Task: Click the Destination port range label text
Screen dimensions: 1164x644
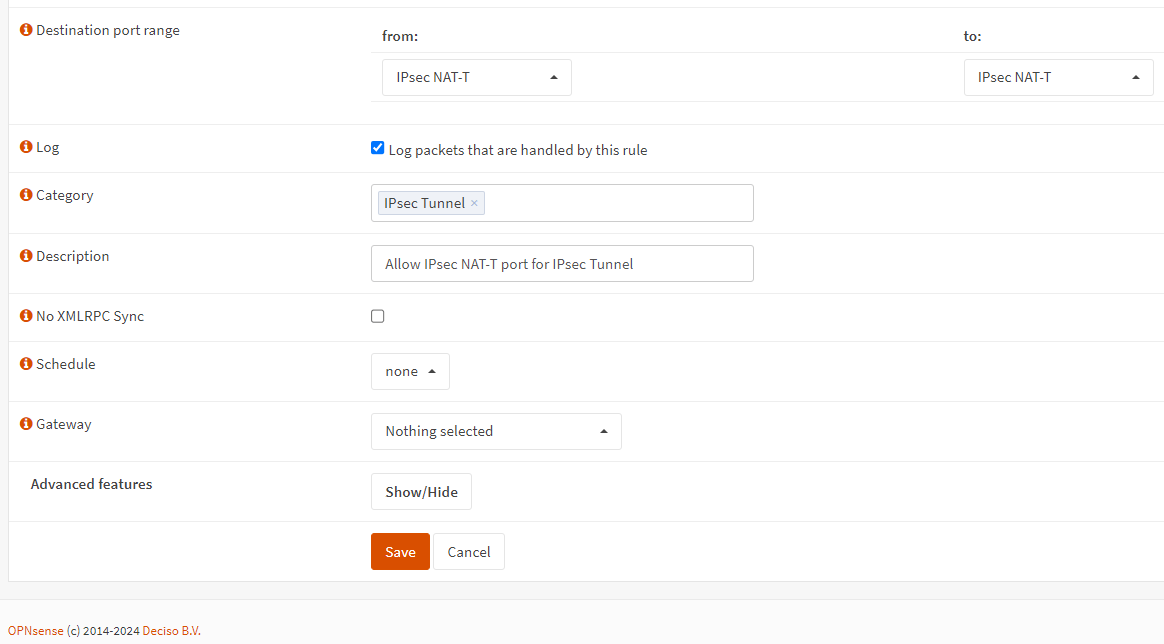Action: 108,30
